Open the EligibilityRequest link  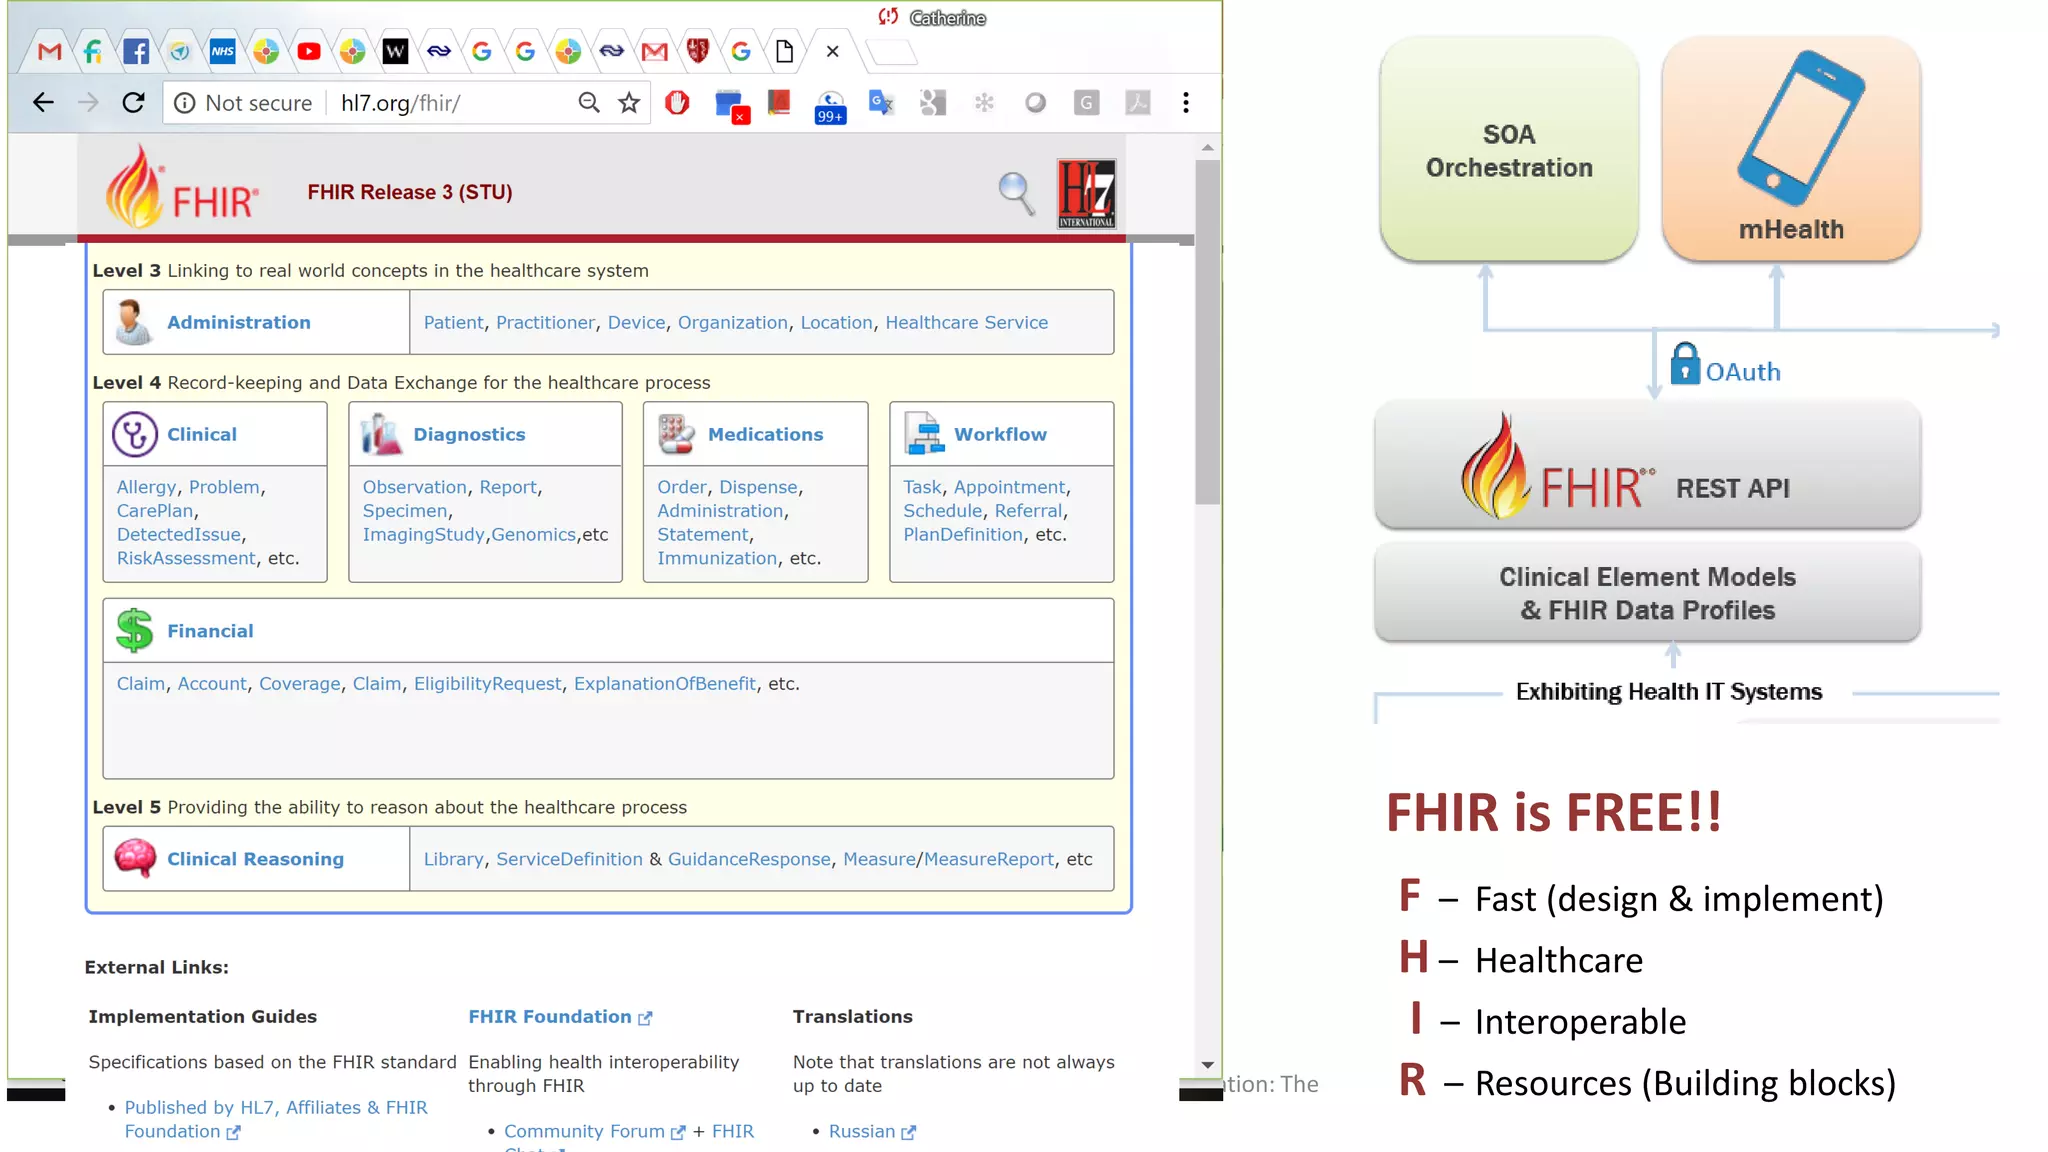point(487,683)
